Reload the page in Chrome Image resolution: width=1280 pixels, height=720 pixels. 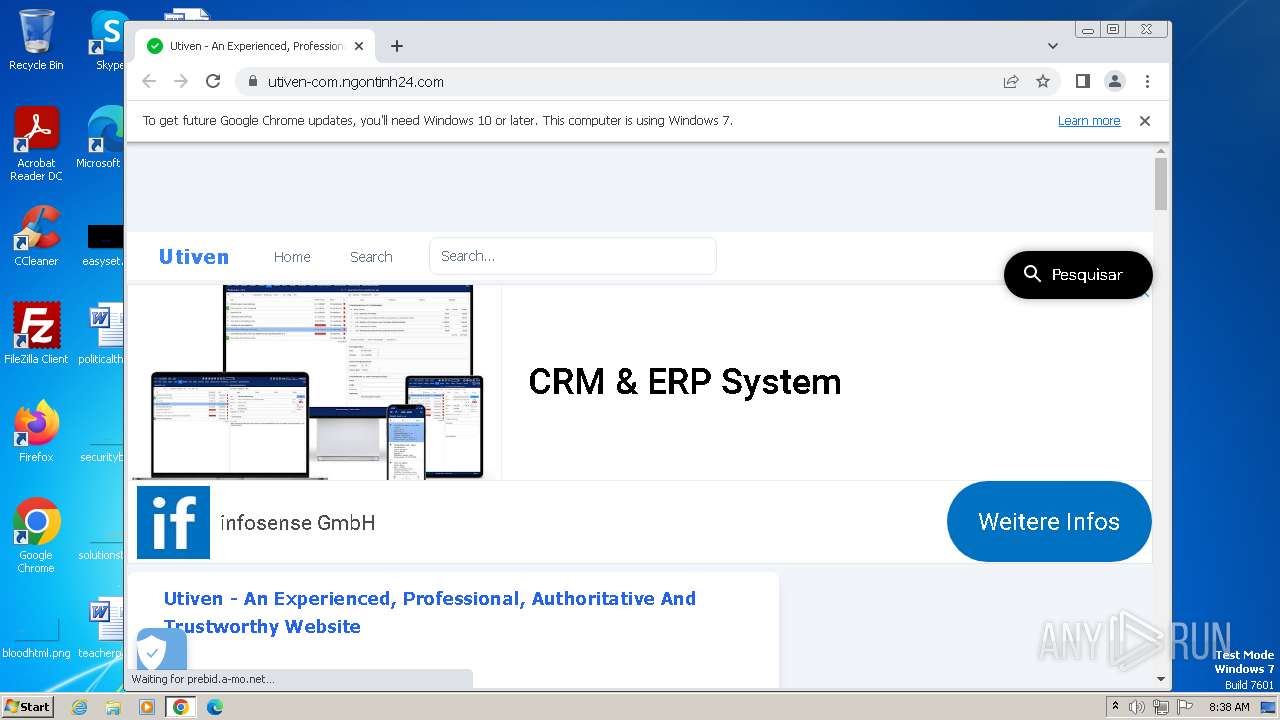coord(213,82)
